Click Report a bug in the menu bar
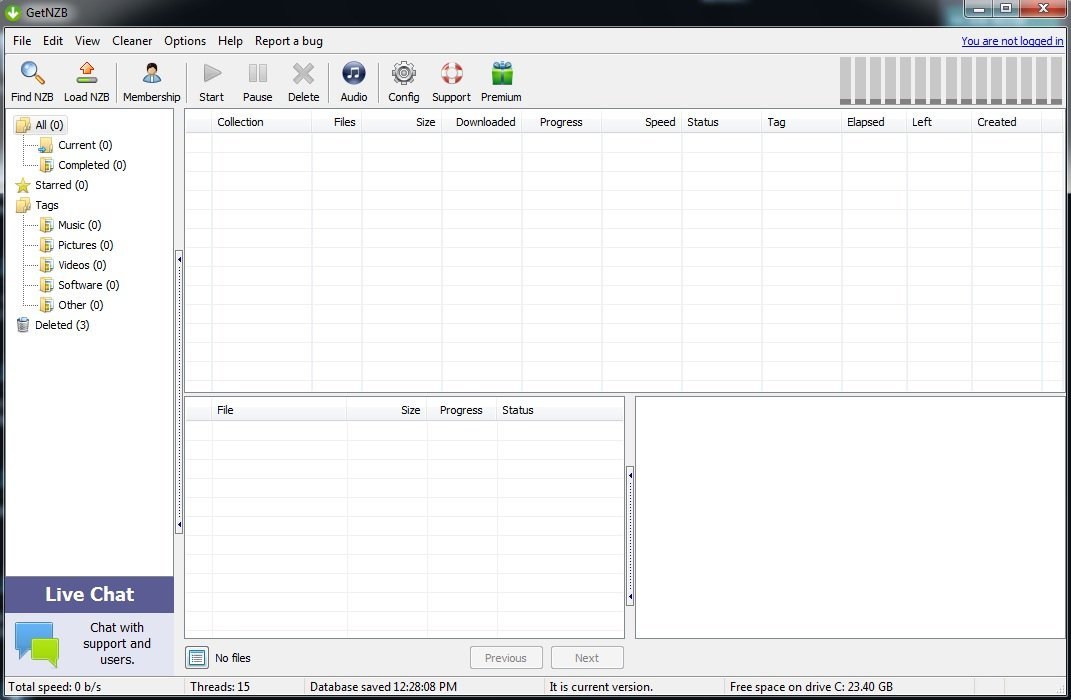This screenshot has height=700, width=1071. (288, 41)
